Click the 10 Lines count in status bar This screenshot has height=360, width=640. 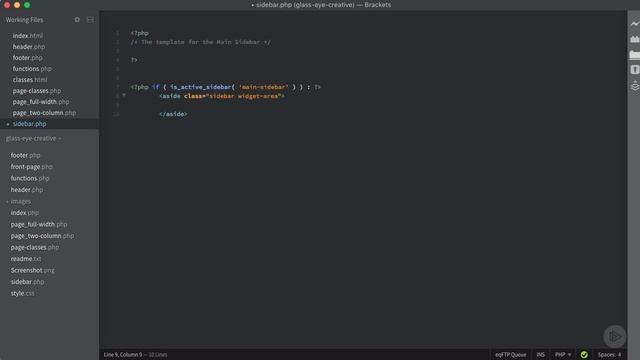[158, 355]
